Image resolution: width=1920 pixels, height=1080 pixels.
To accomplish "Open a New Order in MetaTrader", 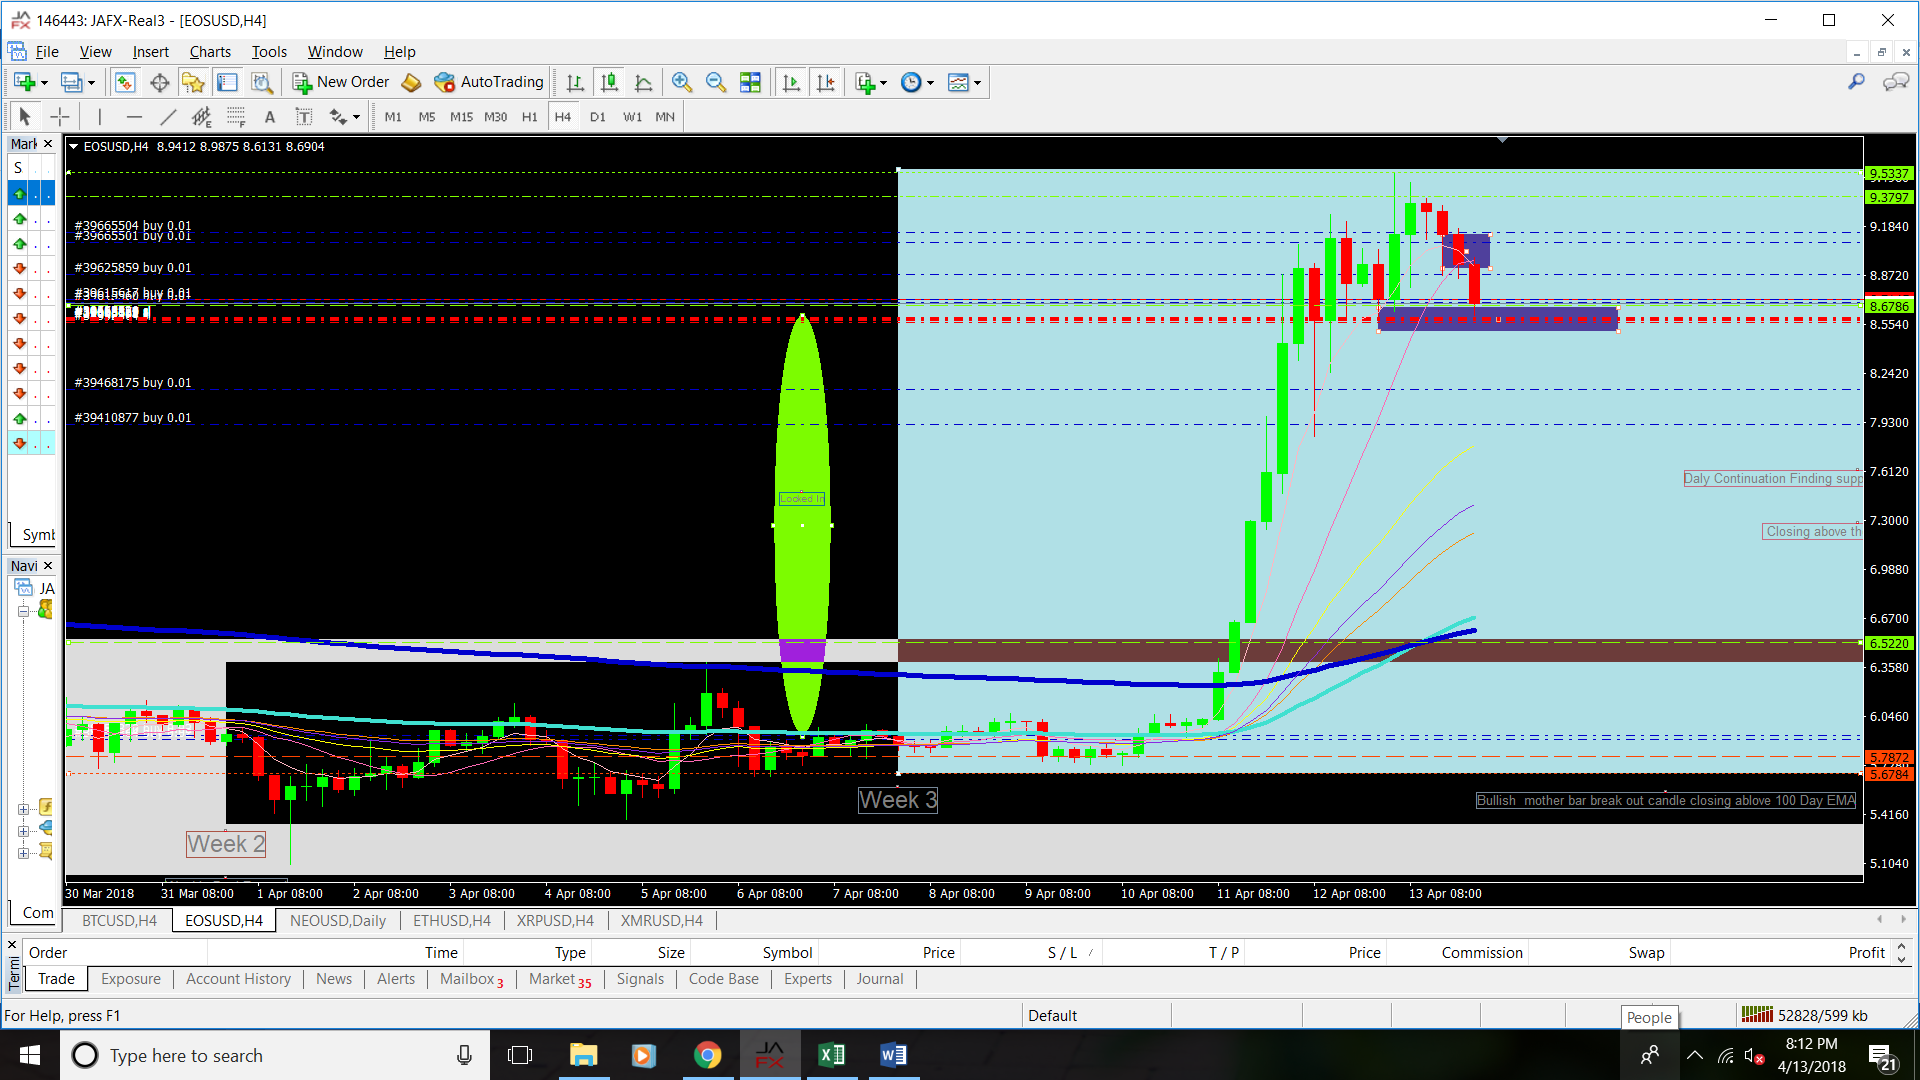I will coord(340,82).
